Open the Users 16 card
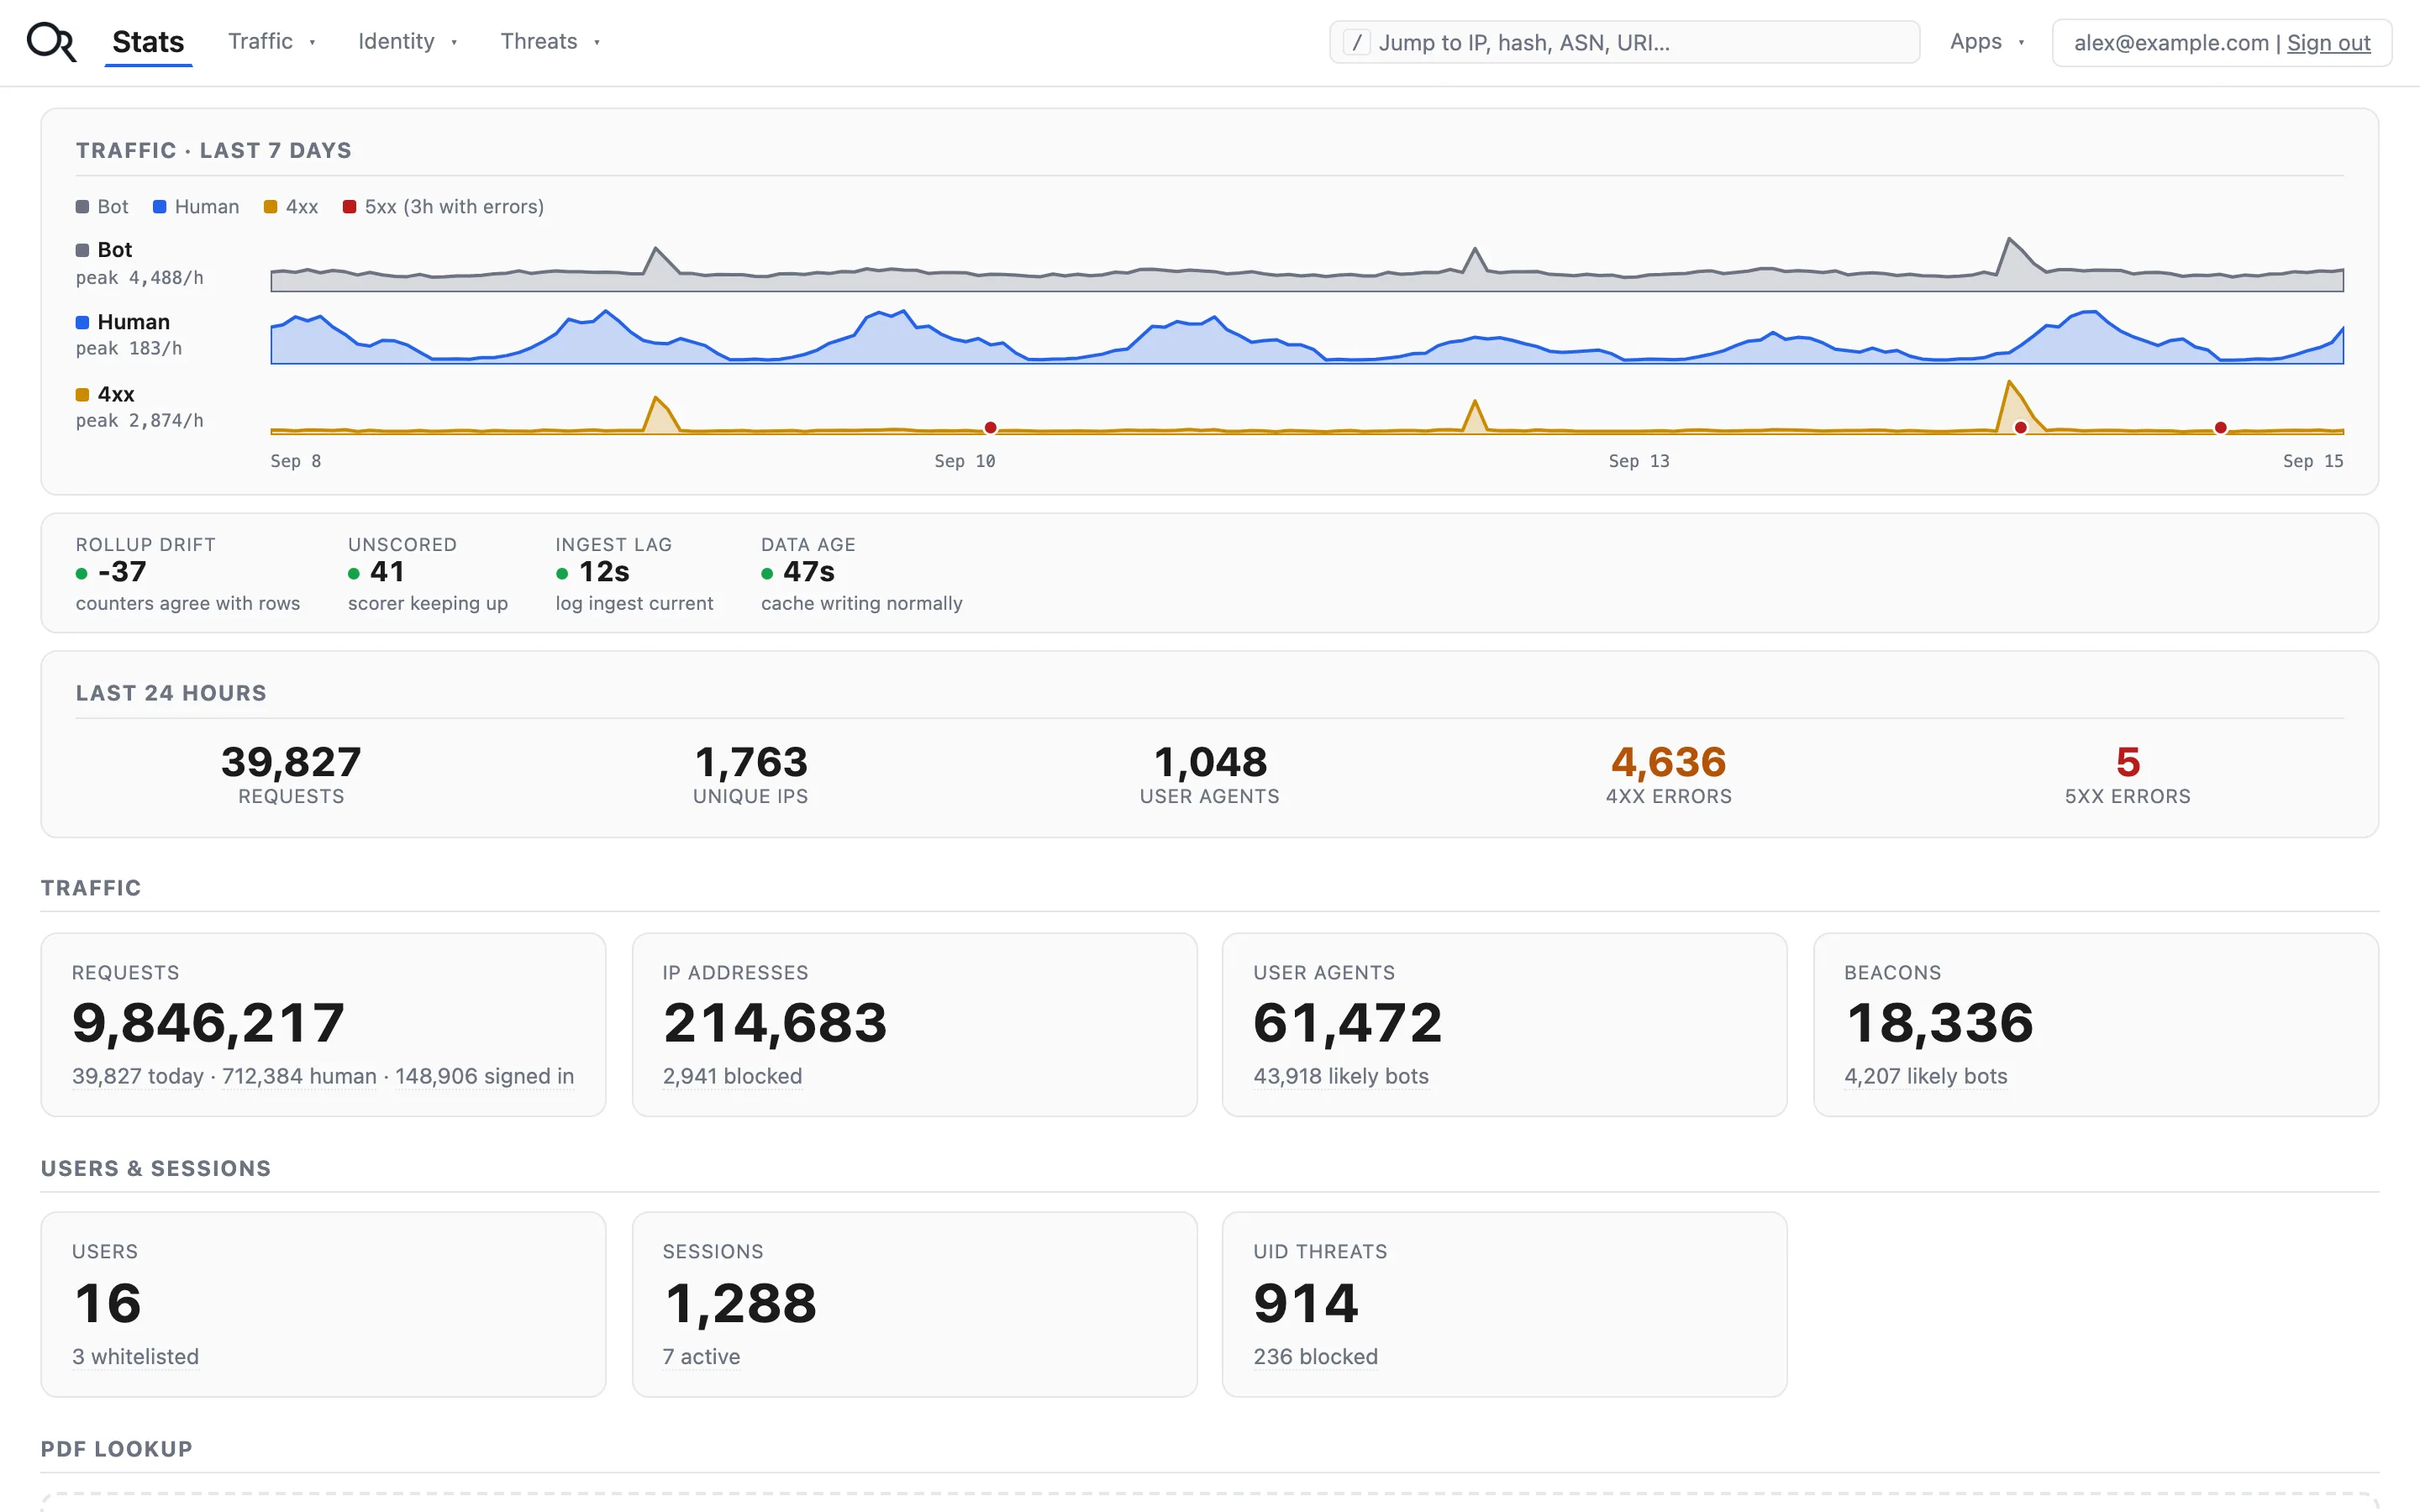The image size is (2420, 1512). coord(323,1304)
